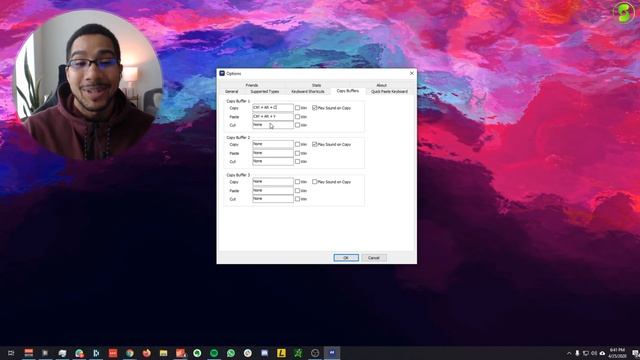Open WhatsApp from the taskbar
Screen dimensions: 640x360
point(231,353)
